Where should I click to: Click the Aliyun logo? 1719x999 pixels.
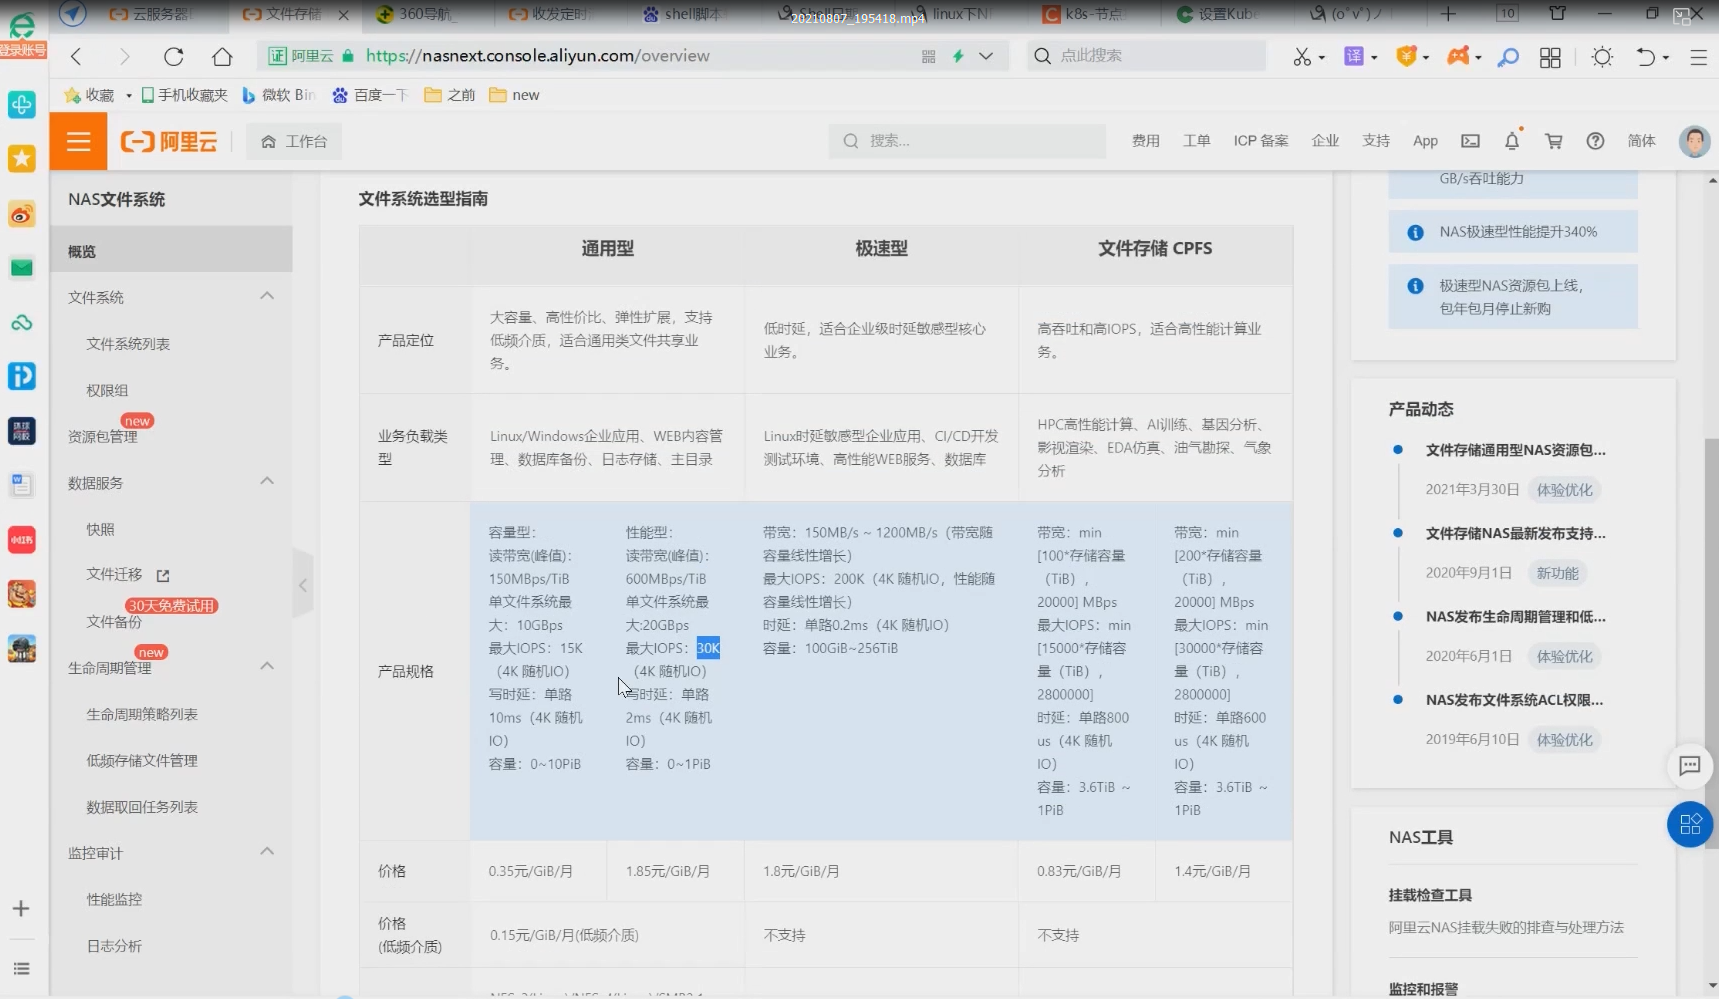click(169, 141)
